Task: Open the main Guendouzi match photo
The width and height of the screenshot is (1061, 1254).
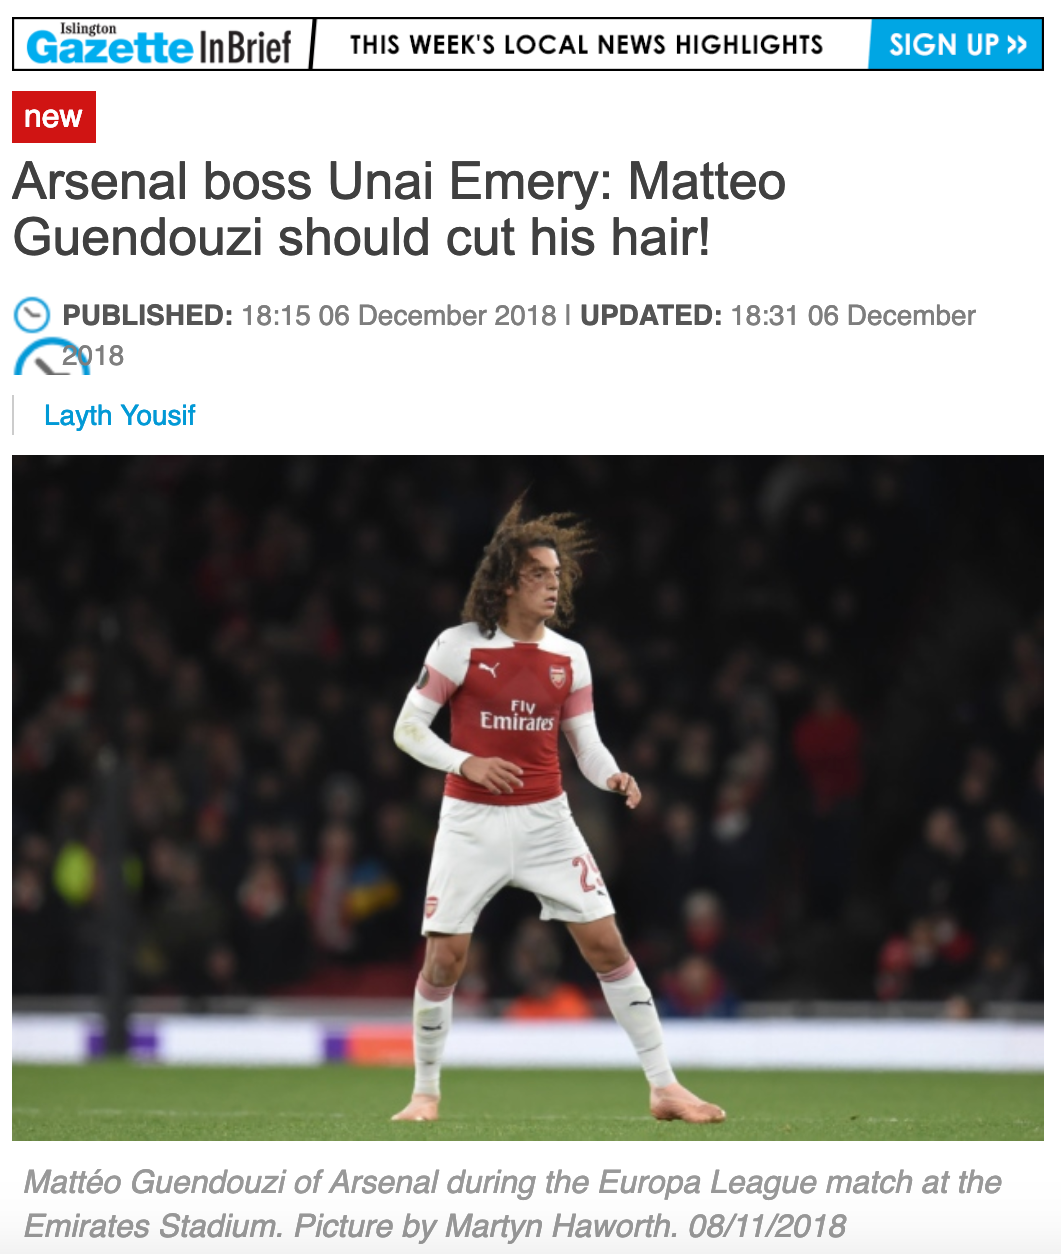Action: click(528, 798)
